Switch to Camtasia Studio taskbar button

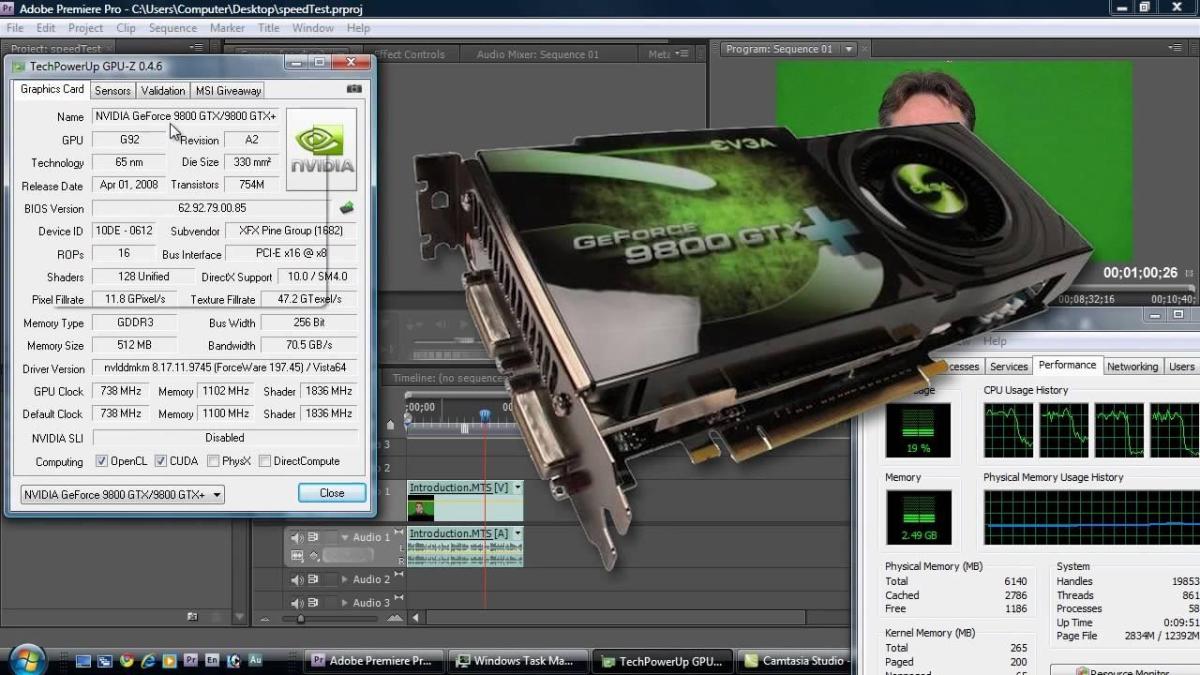coord(797,661)
